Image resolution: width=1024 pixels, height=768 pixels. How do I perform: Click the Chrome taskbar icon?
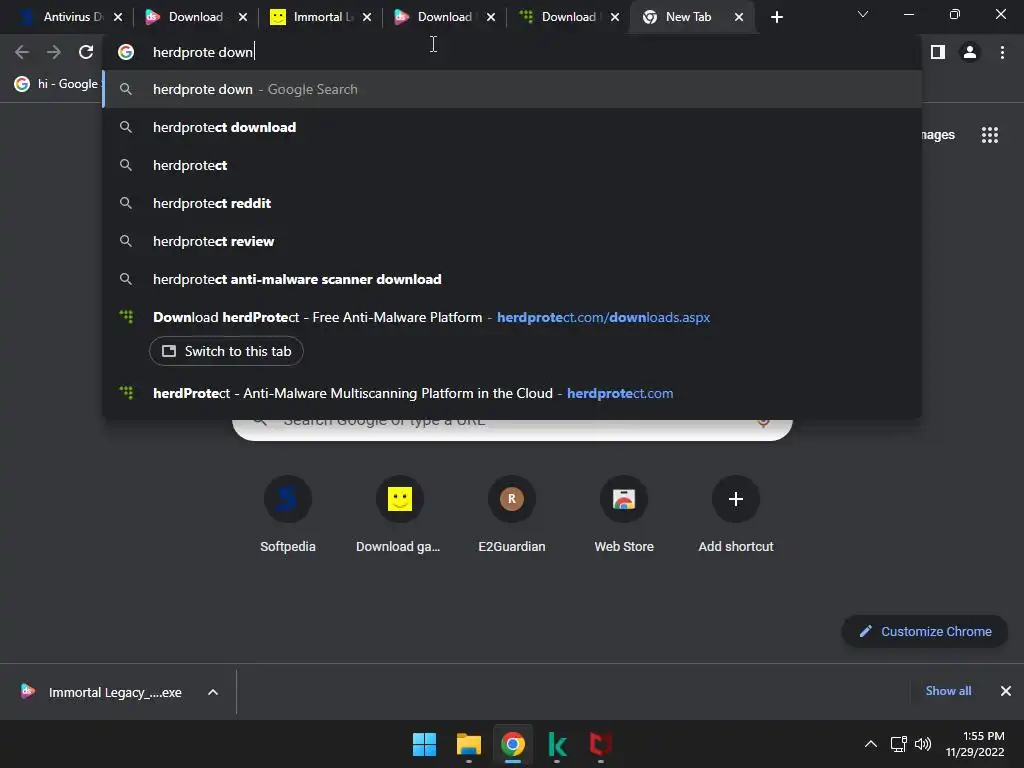513,744
